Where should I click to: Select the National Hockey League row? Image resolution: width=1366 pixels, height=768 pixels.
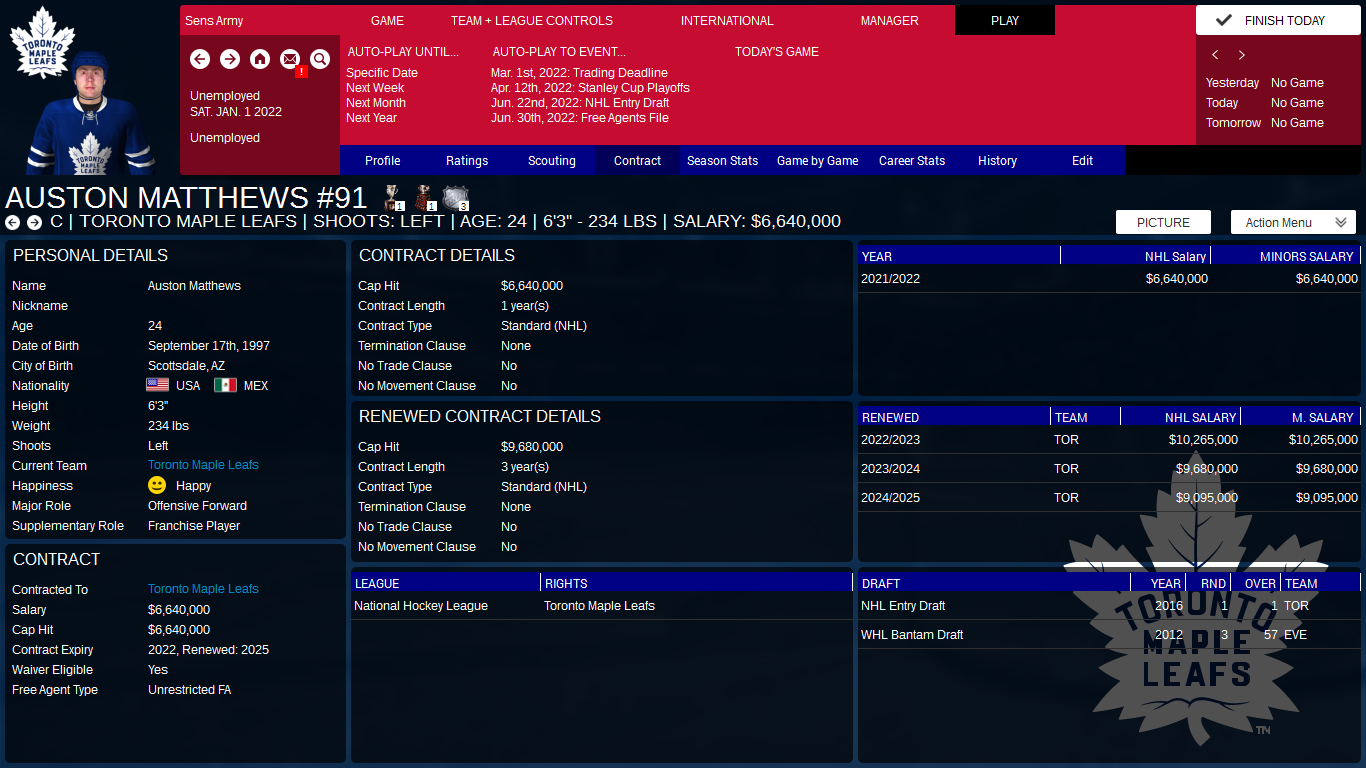click(602, 606)
